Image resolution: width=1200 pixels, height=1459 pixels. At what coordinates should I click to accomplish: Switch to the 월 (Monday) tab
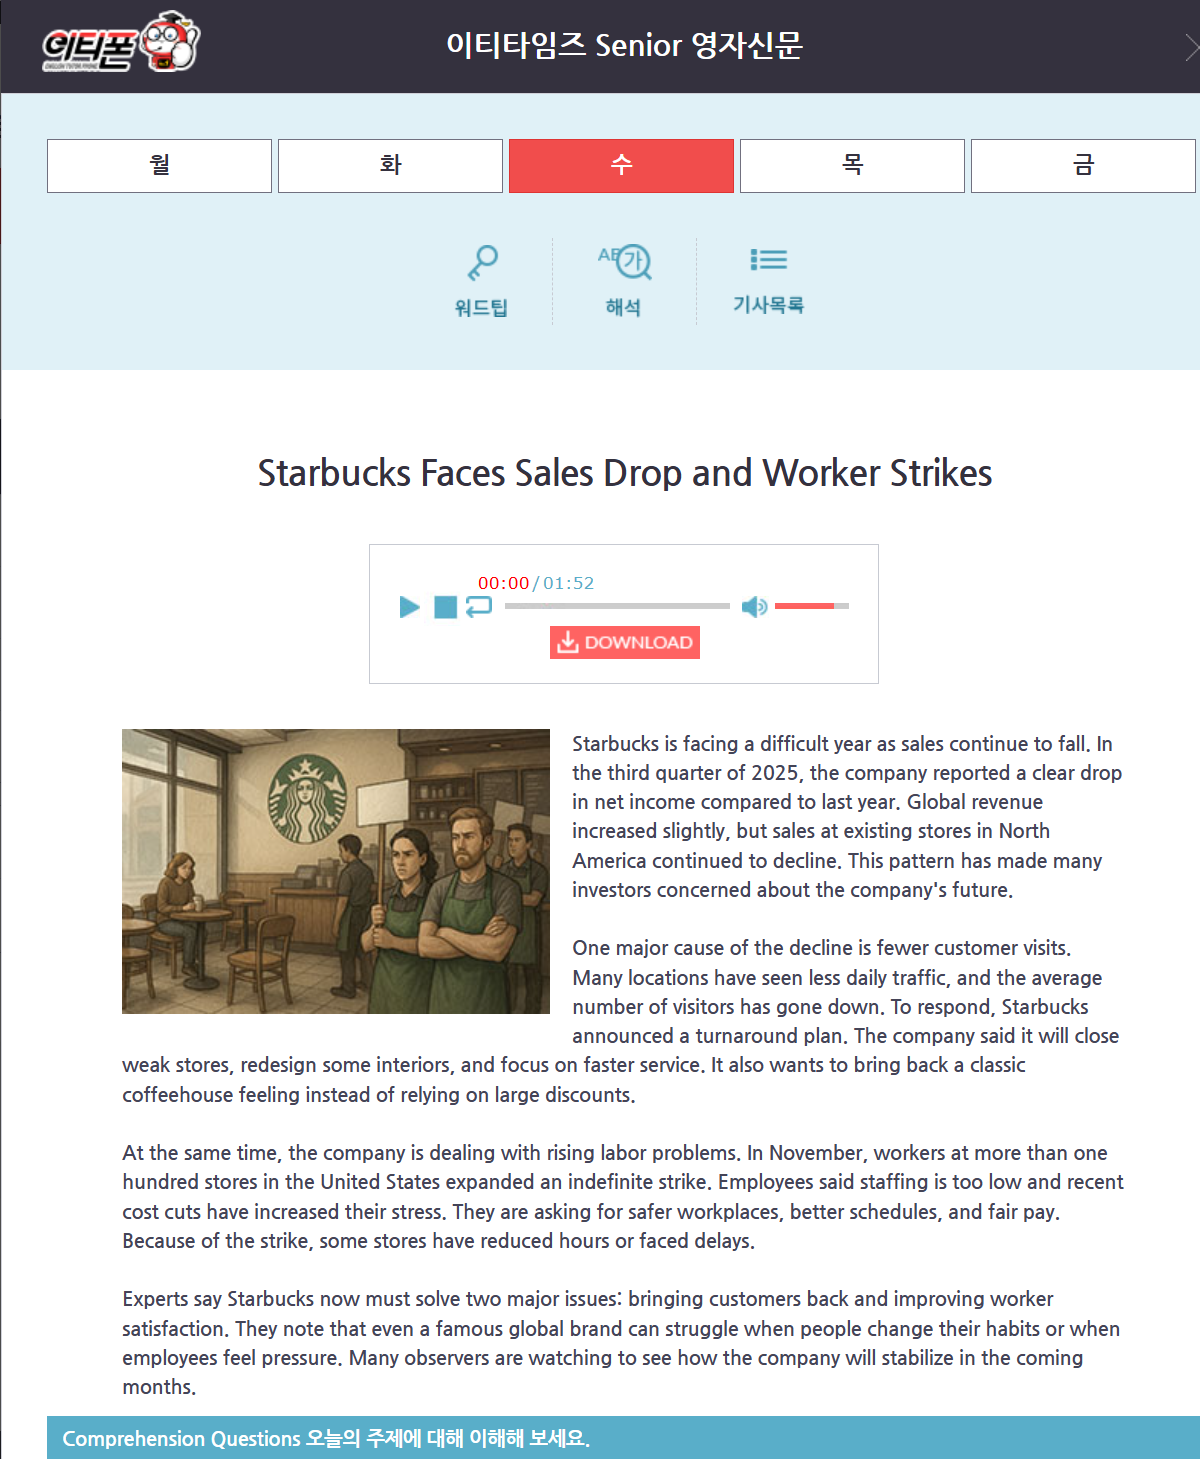[159, 165]
